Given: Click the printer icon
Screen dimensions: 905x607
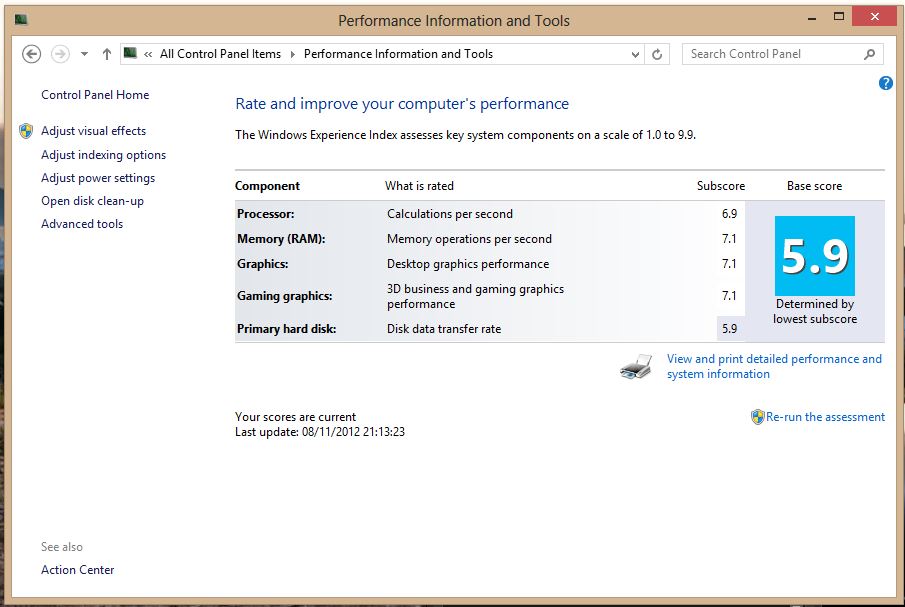Looking at the screenshot, I should pos(636,366).
